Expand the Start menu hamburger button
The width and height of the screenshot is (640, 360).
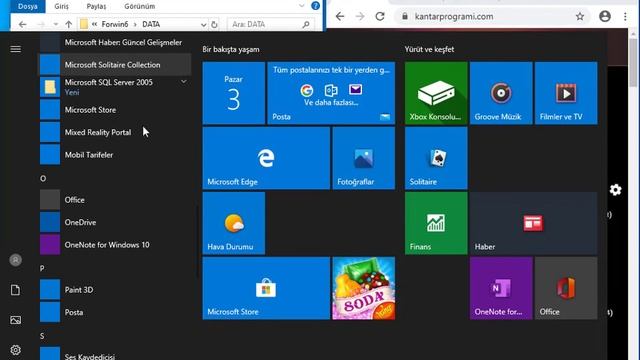click(x=16, y=49)
